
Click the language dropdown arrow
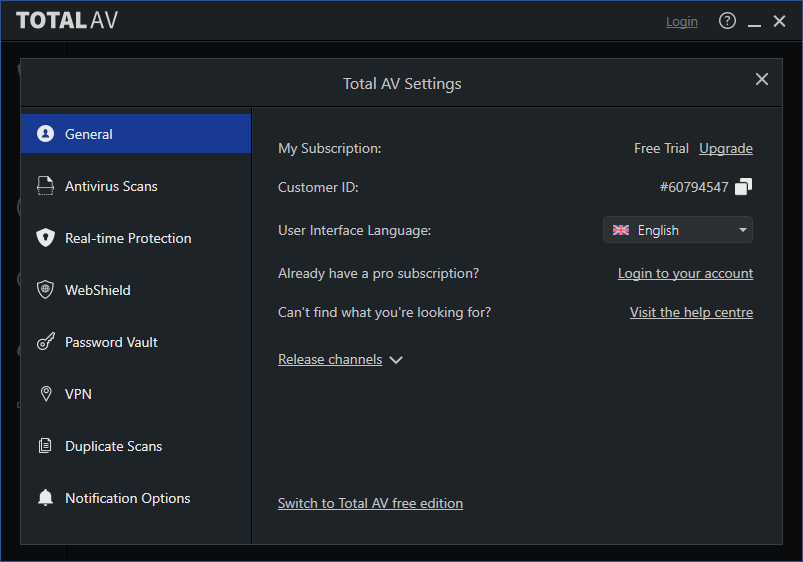pyautogui.click(x=743, y=230)
